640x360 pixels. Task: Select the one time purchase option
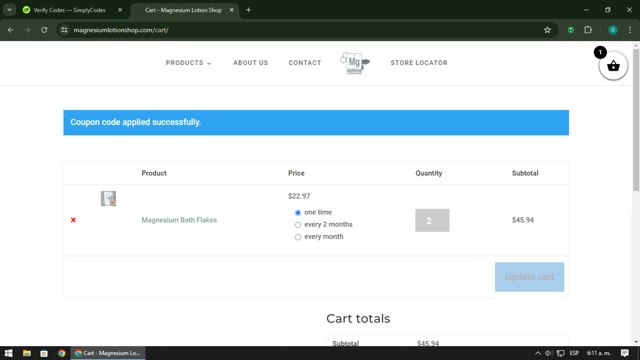click(298, 213)
